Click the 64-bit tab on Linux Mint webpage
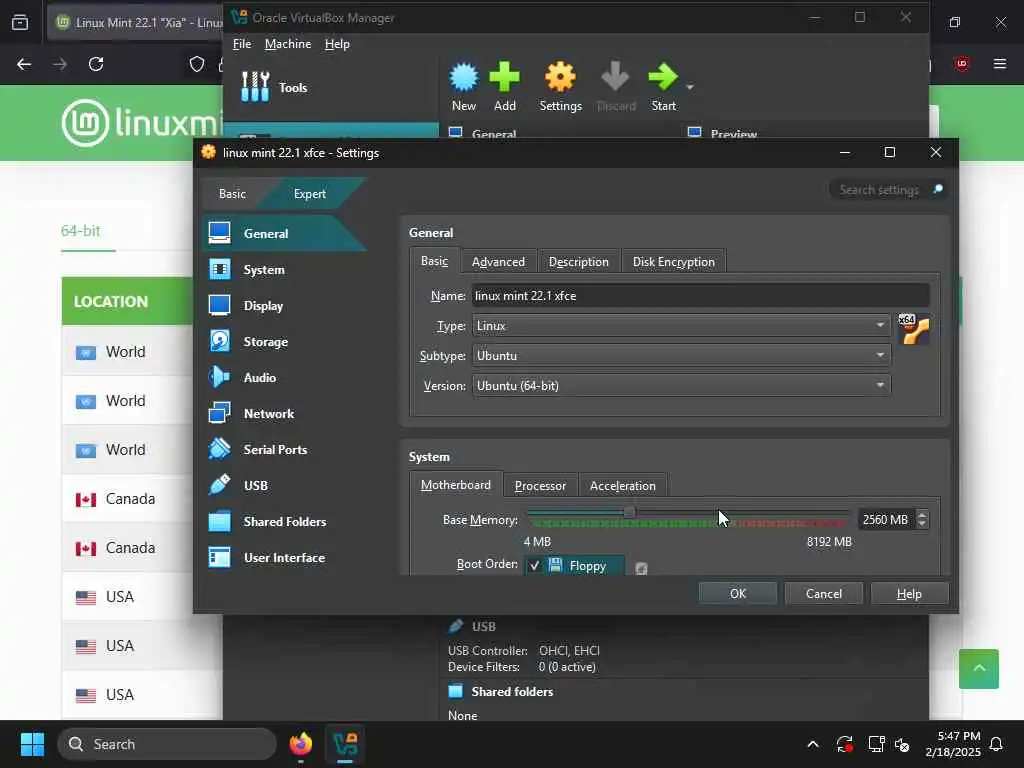 (81, 231)
